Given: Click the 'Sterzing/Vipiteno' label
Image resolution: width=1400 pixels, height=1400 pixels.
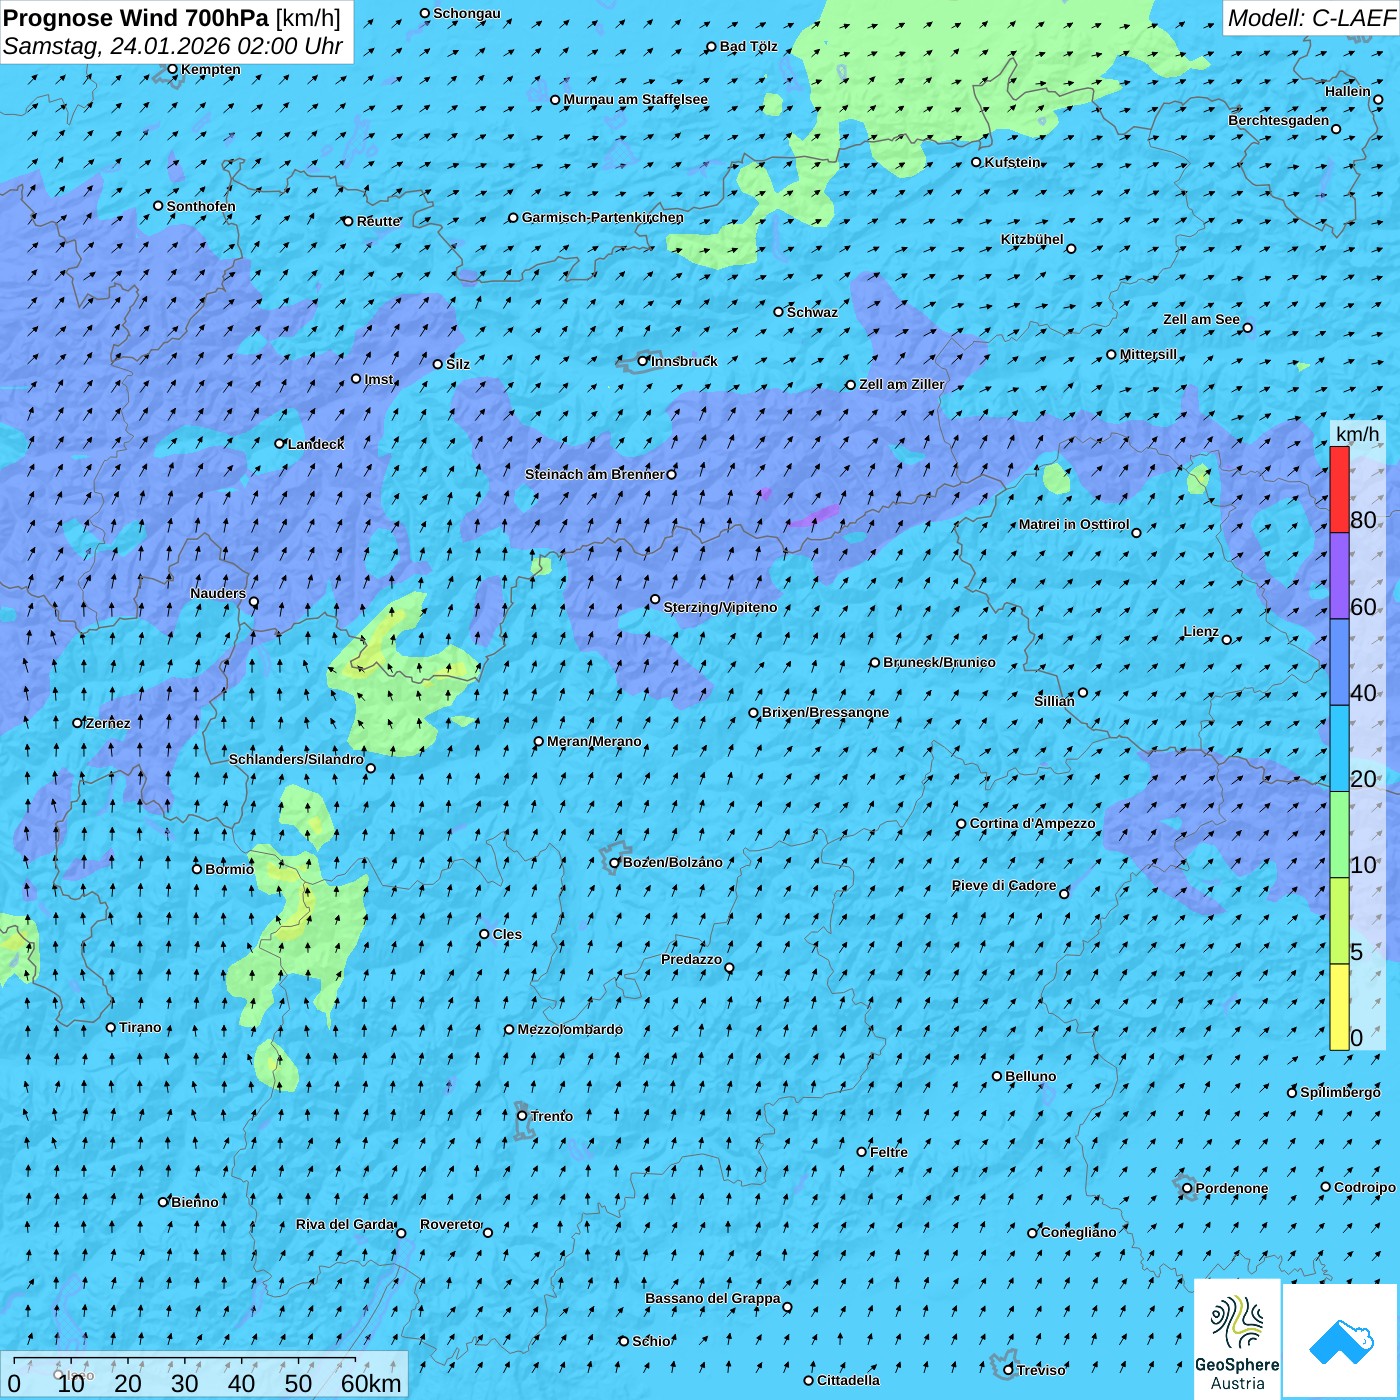Looking at the screenshot, I should (720, 607).
